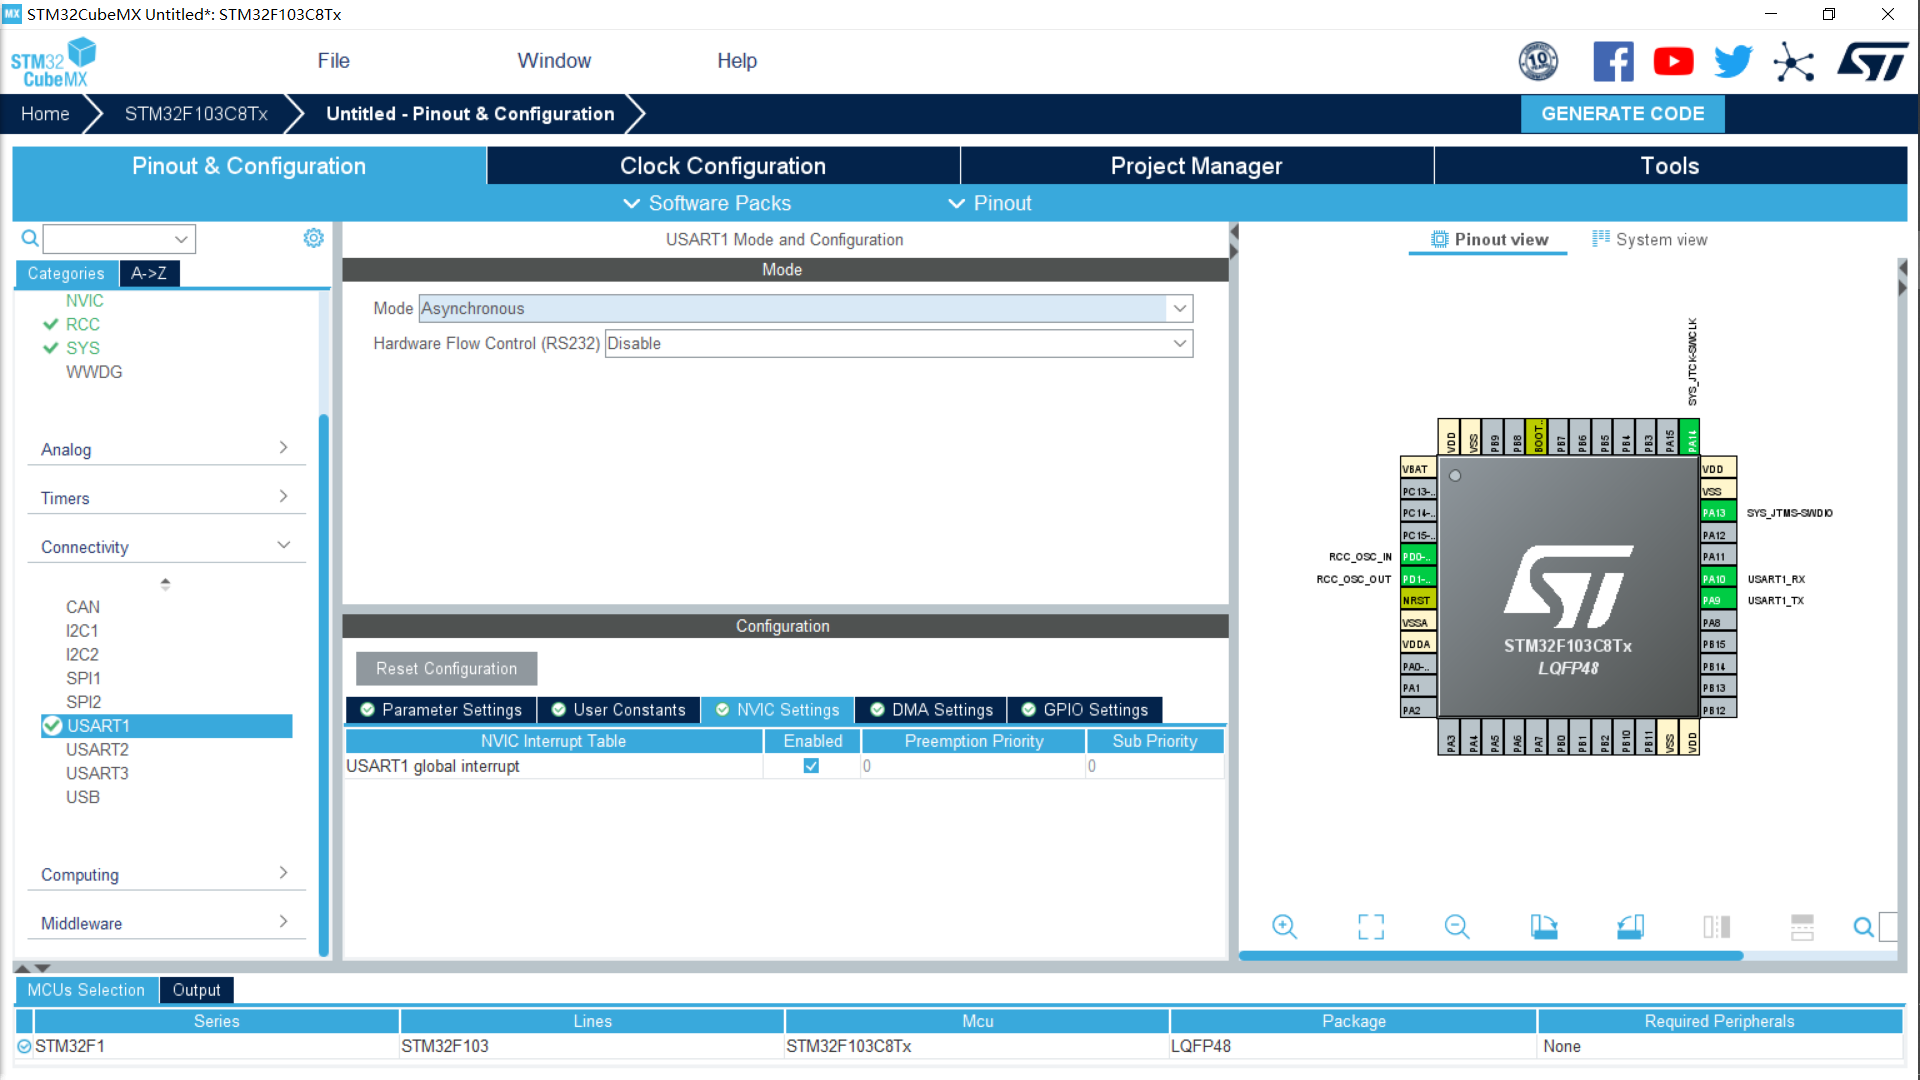Screen dimensions: 1920x1080
Task: Open the File menu
Action: pyautogui.click(x=333, y=61)
